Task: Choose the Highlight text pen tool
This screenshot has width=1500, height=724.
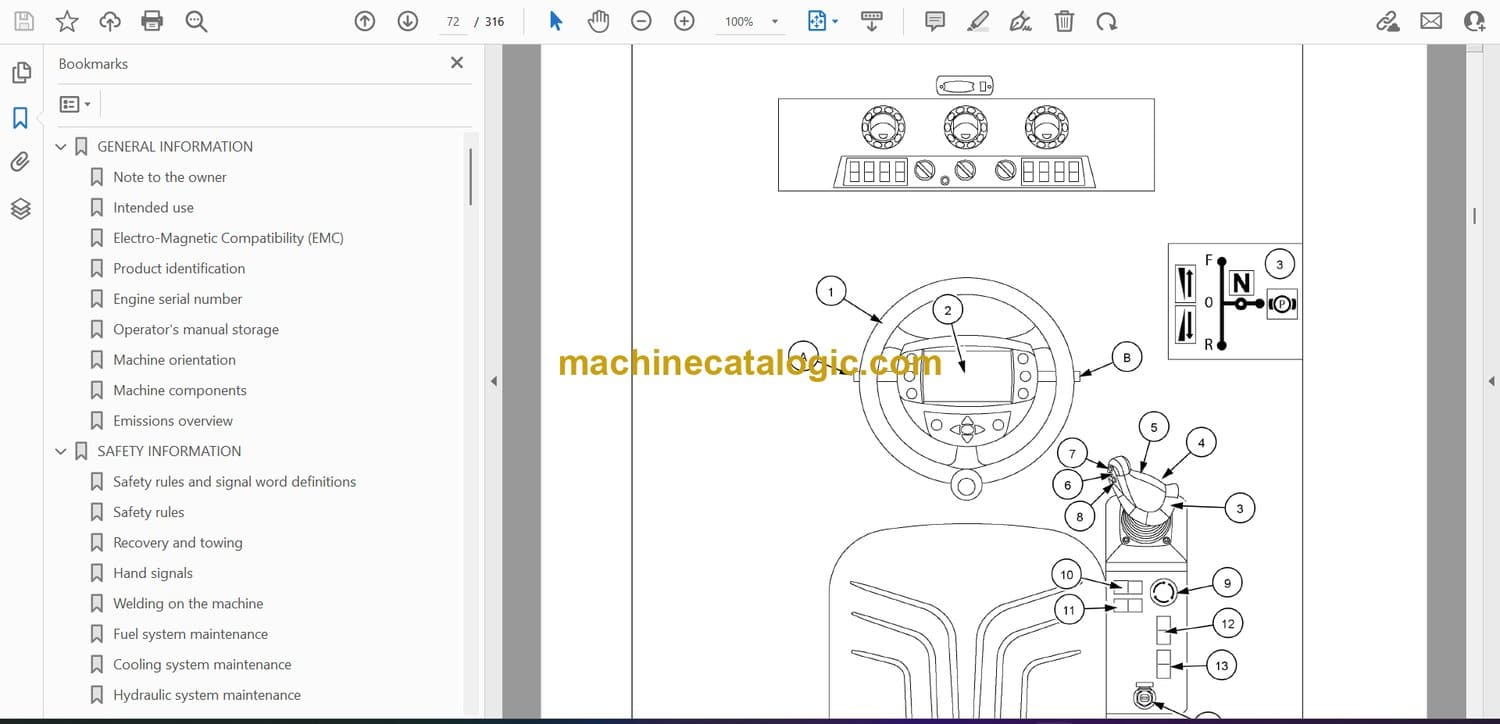Action: click(978, 21)
